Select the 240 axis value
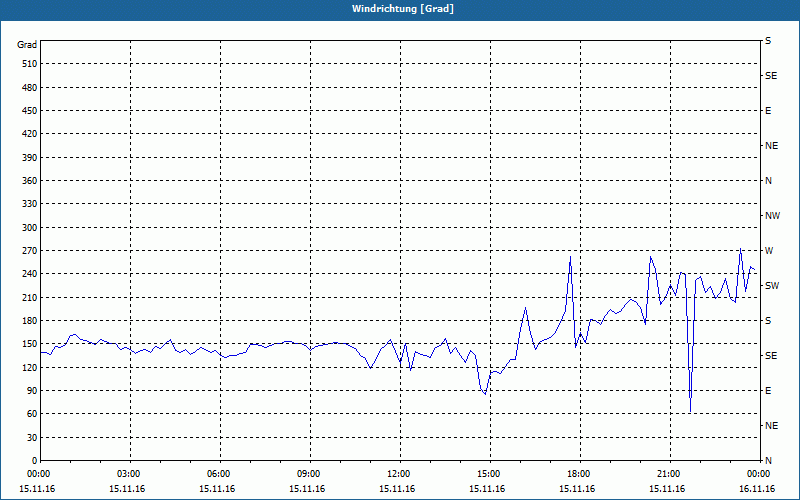This screenshot has height=500, width=800. 30,273
